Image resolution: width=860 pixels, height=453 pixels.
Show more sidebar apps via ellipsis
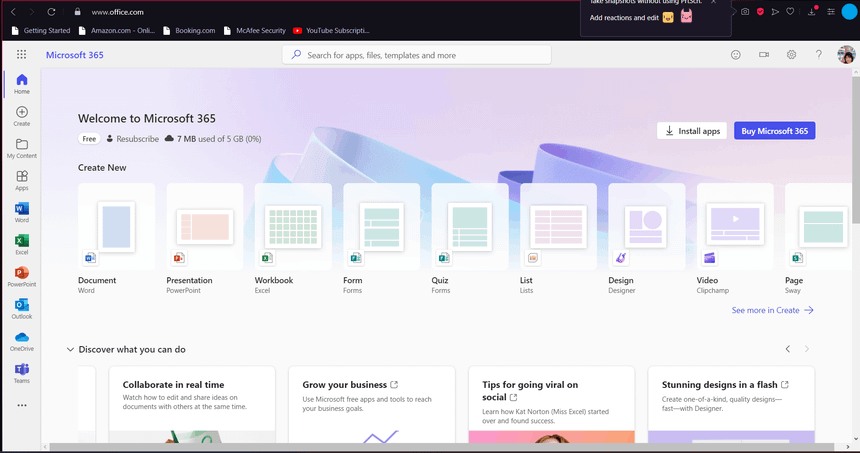21,405
